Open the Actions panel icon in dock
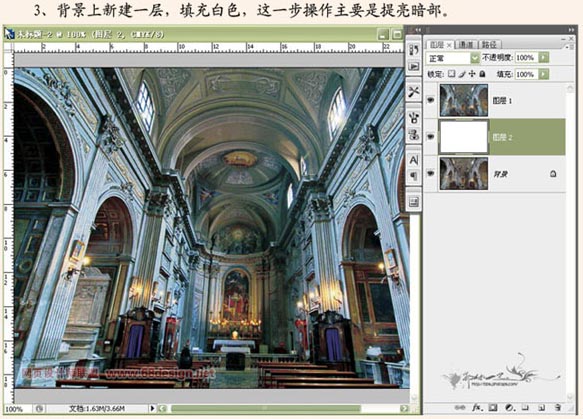The height and width of the screenshot is (419, 583). point(413,67)
